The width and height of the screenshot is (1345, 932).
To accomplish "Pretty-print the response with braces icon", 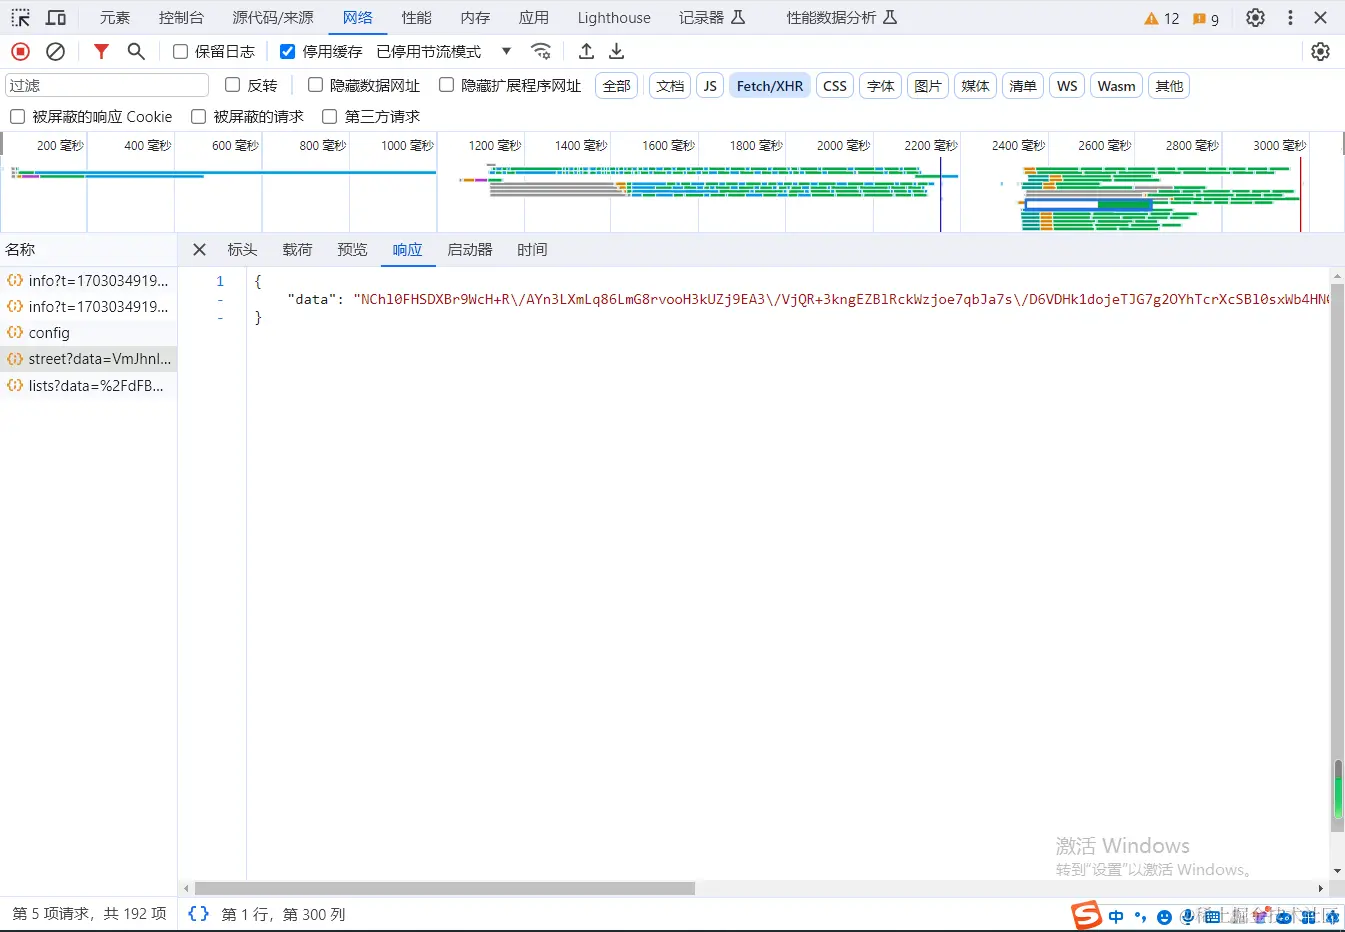I will (x=198, y=914).
